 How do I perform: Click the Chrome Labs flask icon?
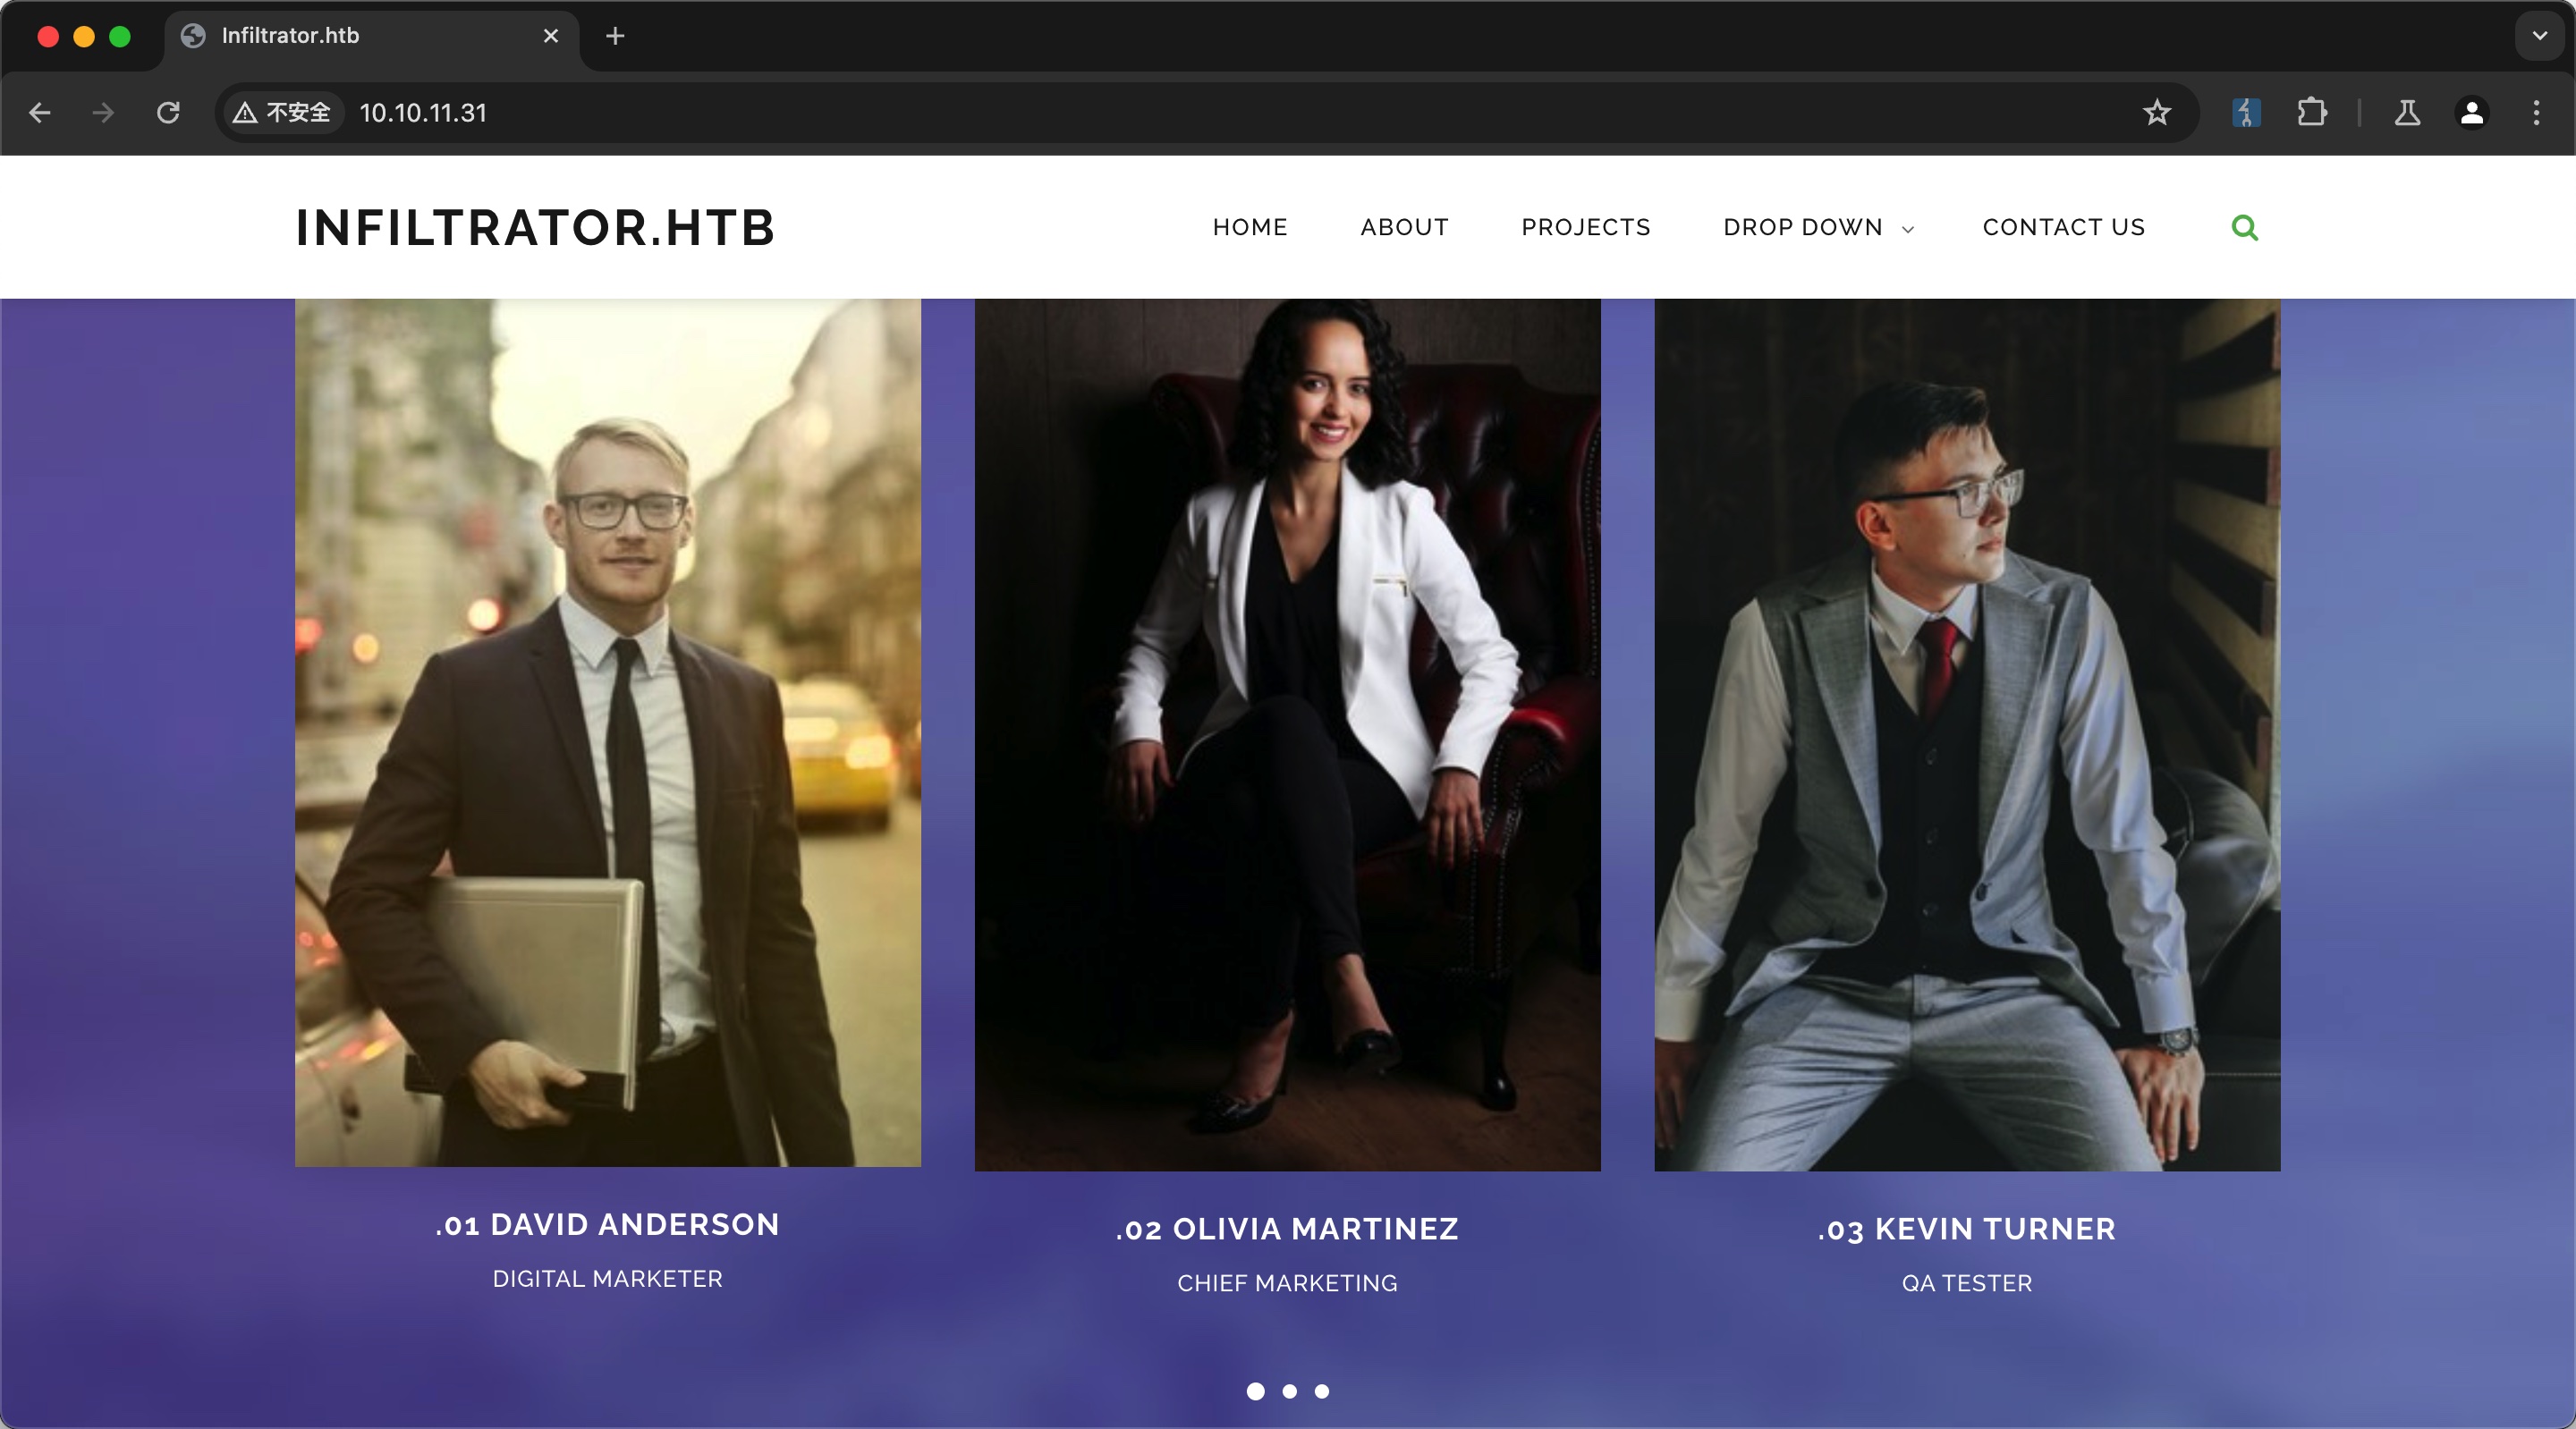click(2407, 113)
